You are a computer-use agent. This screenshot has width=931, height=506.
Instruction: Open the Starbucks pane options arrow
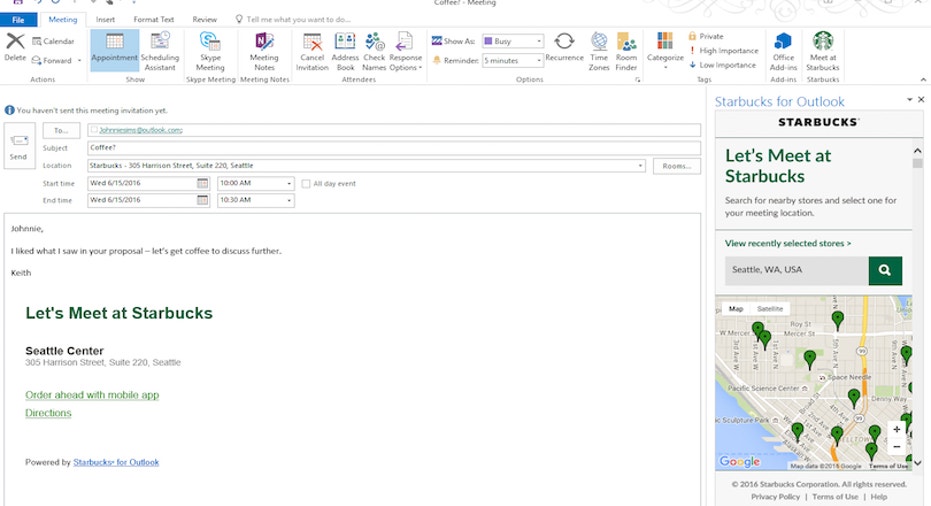(x=910, y=100)
